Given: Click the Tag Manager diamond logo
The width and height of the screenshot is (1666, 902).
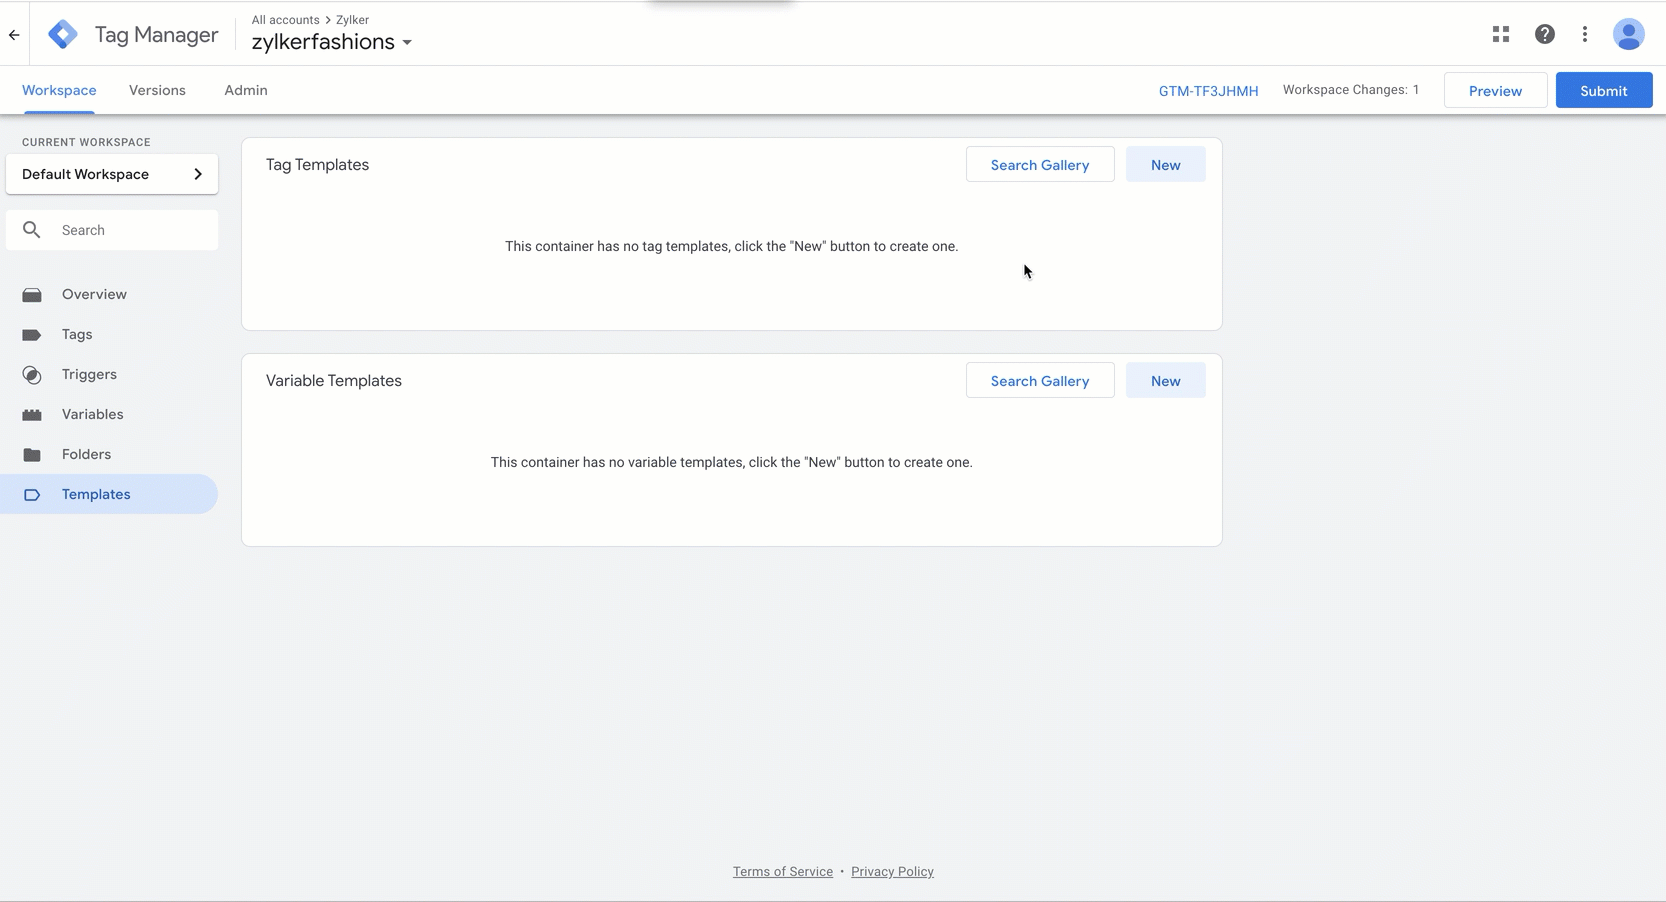Looking at the screenshot, I should 63,34.
